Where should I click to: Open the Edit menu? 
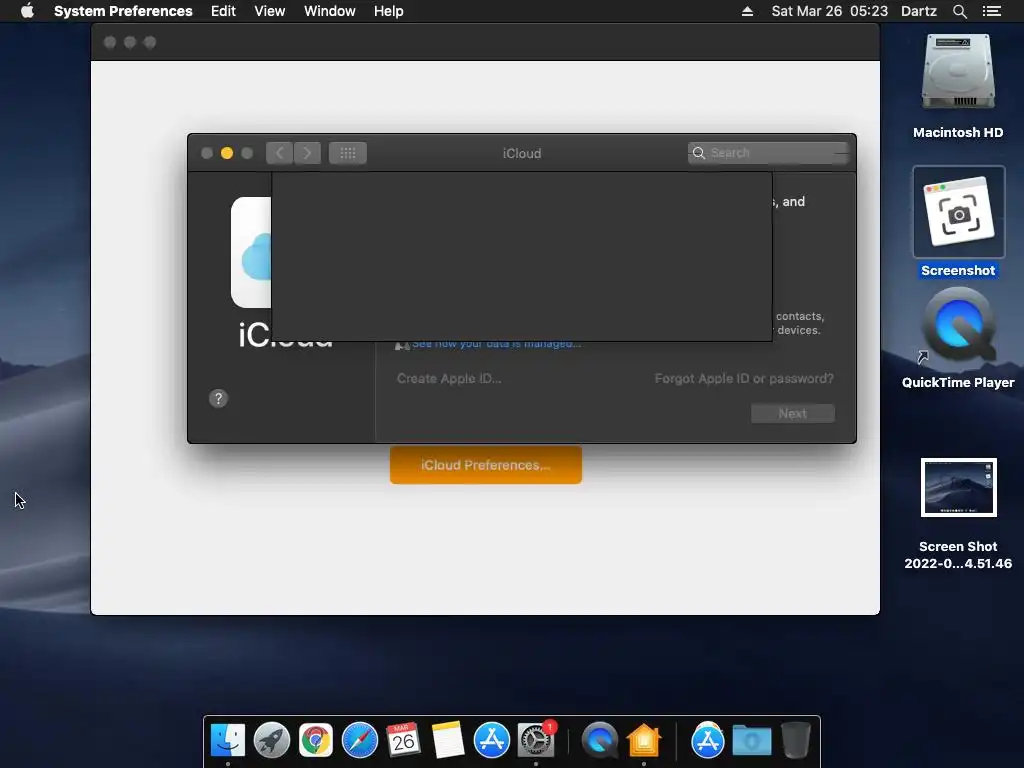tap(223, 11)
